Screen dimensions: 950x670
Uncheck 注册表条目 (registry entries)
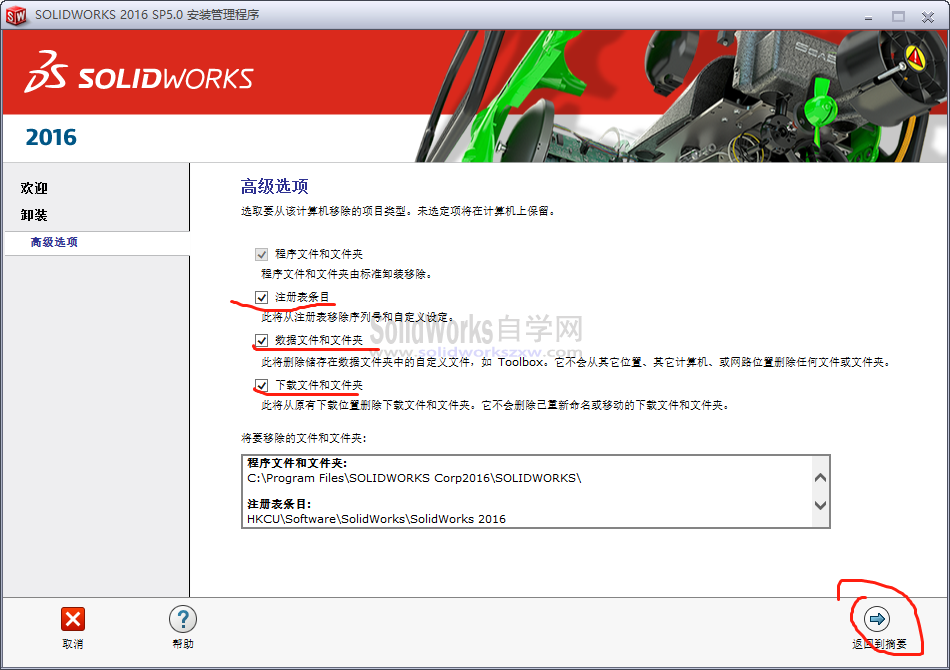[263, 297]
